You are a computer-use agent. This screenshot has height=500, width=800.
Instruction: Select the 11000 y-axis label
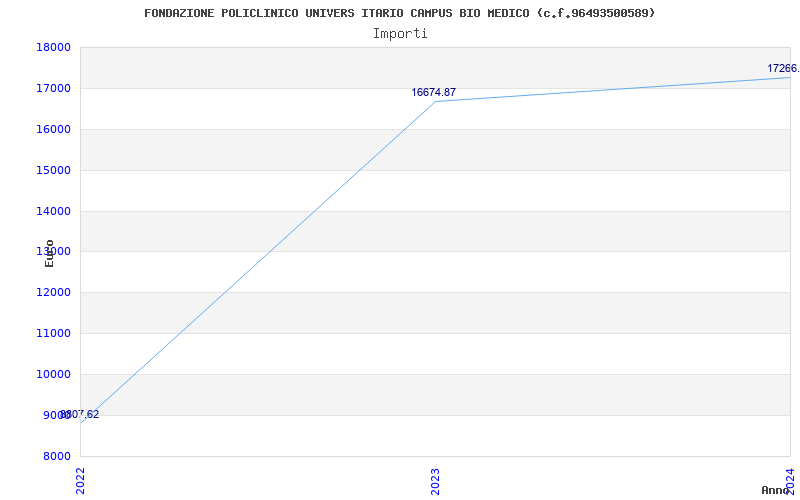53,333
